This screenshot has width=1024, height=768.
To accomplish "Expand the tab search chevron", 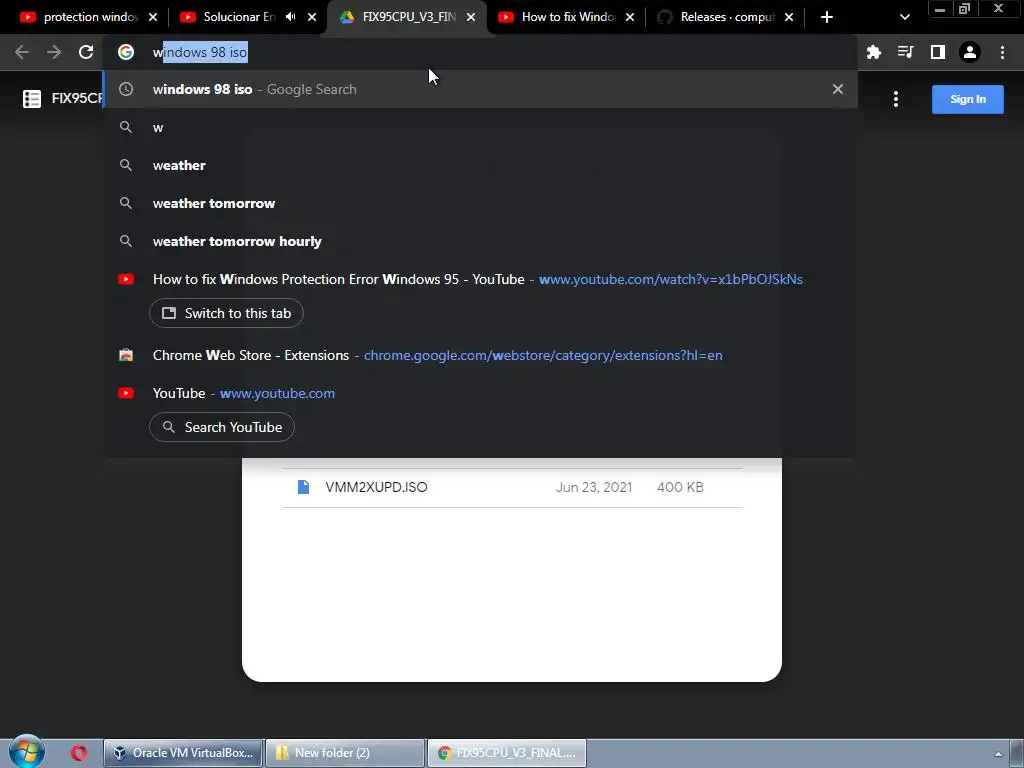I will click(x=904, y=17).
